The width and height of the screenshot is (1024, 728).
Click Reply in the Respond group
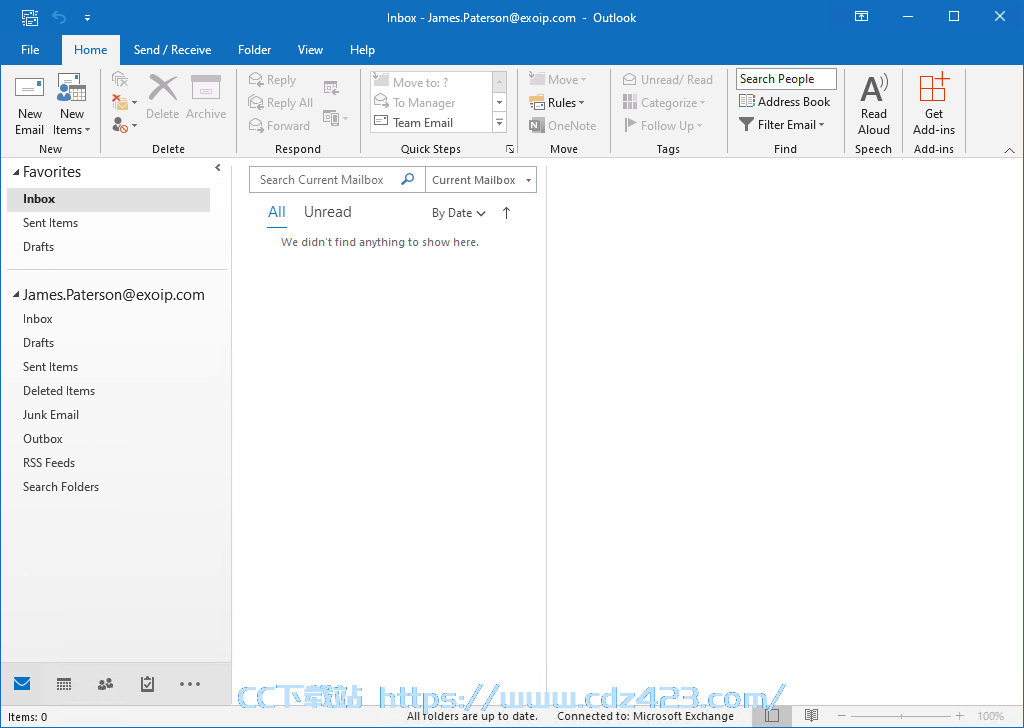272,80
